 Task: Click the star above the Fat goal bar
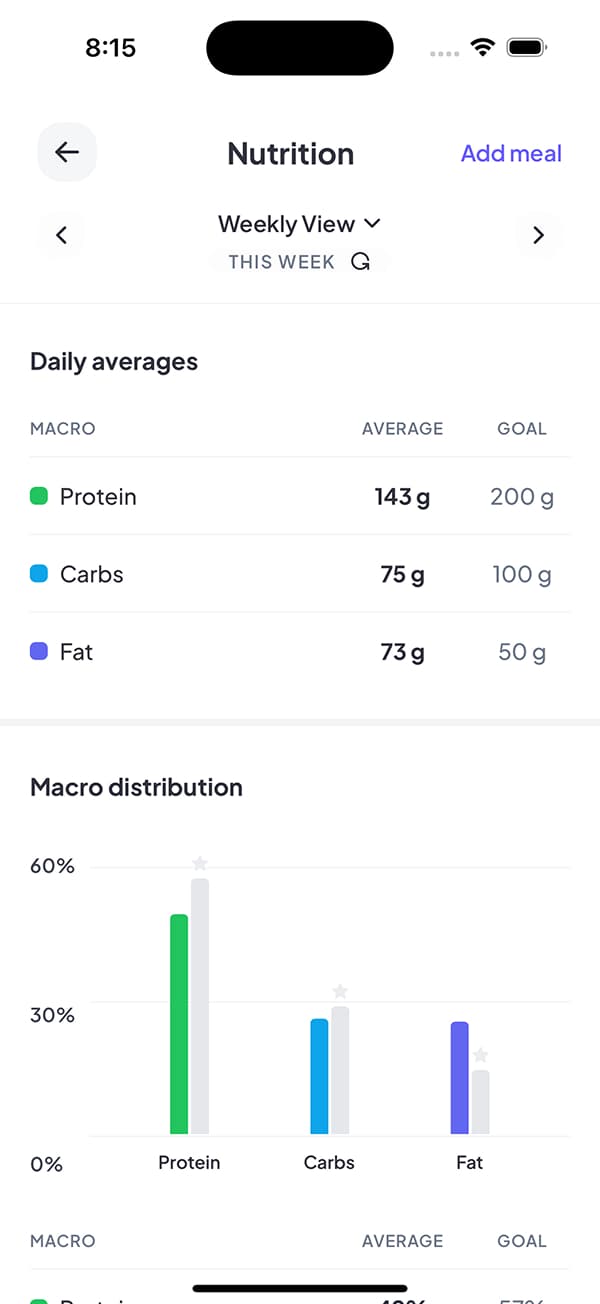[480, 1054]
